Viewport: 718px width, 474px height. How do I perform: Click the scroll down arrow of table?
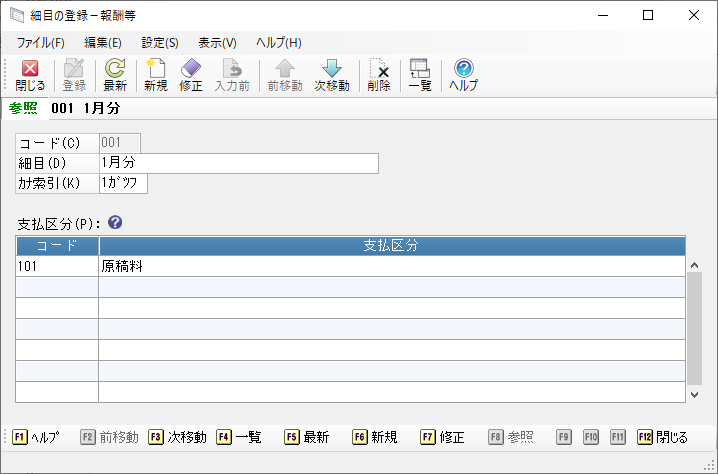coord(694,394)
